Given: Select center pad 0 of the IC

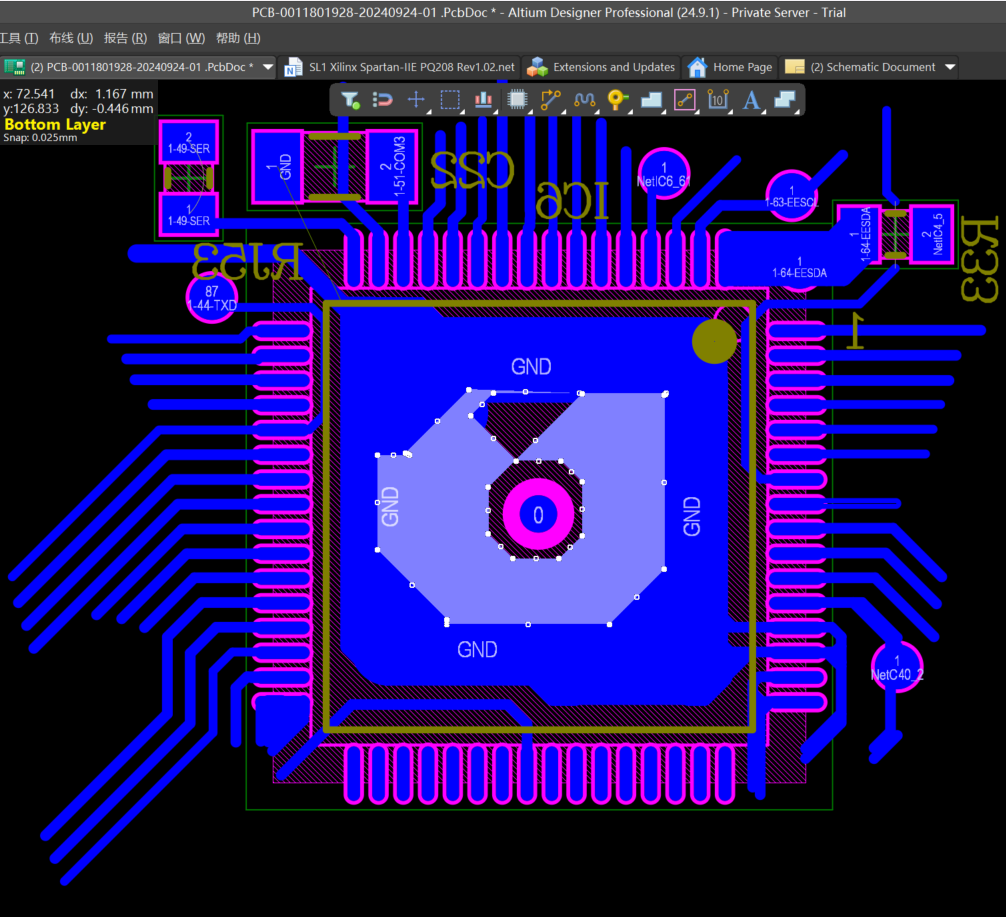Looking at the screenshot, I should [x=538, y=514].
